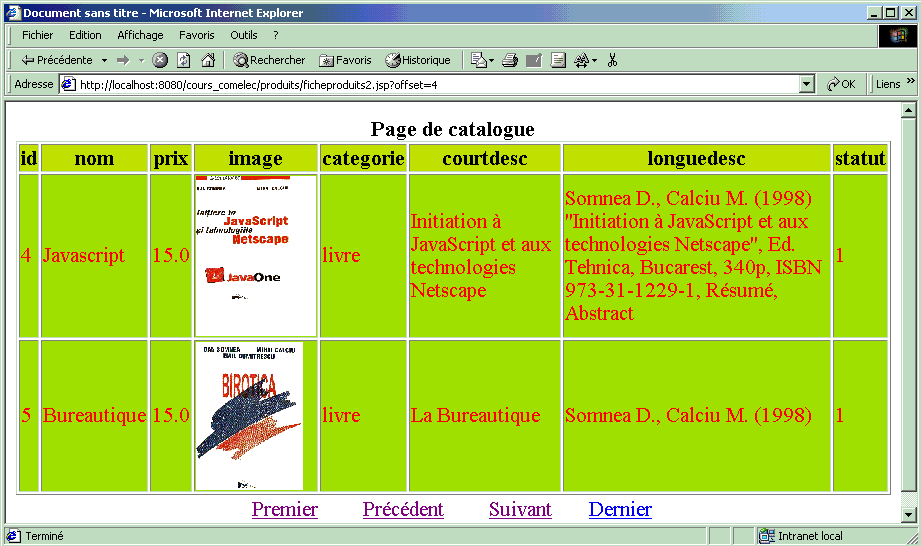Click the status bar page icon
921x546 pixels.
(13, 536)
